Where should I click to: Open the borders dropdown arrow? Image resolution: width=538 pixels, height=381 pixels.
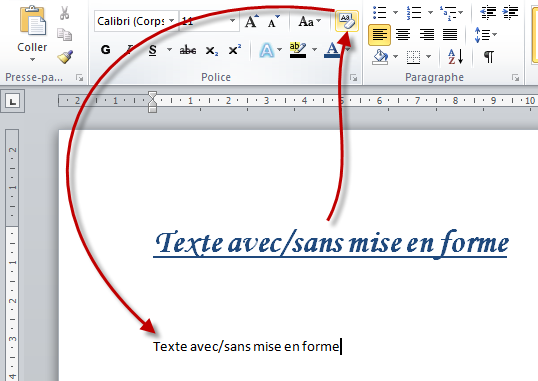coord(428,57)
